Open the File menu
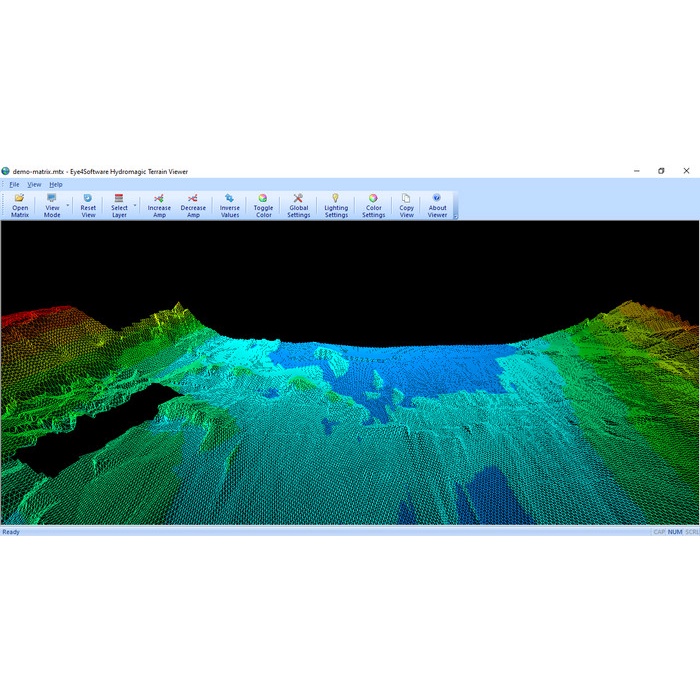700x700 pixels. pos(14,184)
